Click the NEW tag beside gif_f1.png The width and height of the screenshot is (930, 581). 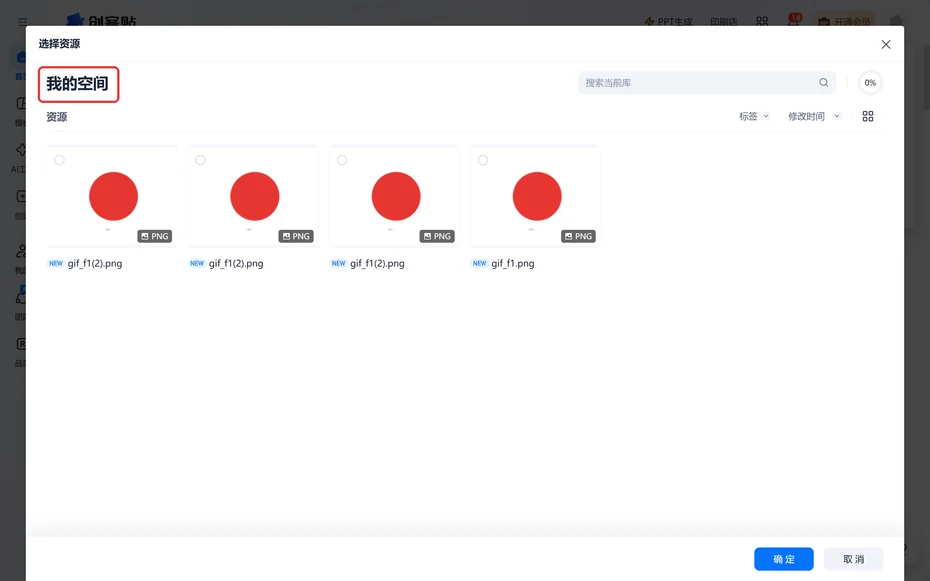pyautogui.click(x=479, y=263)
